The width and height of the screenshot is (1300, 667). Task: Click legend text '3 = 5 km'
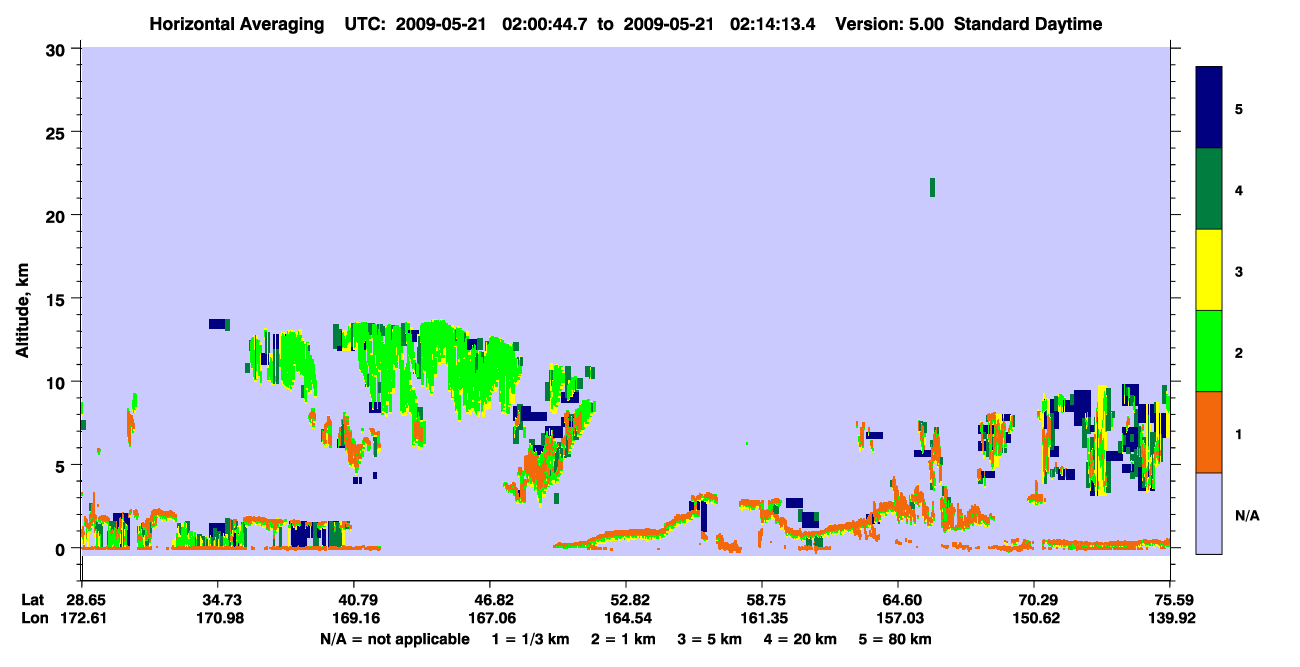[x=709, y=639]
